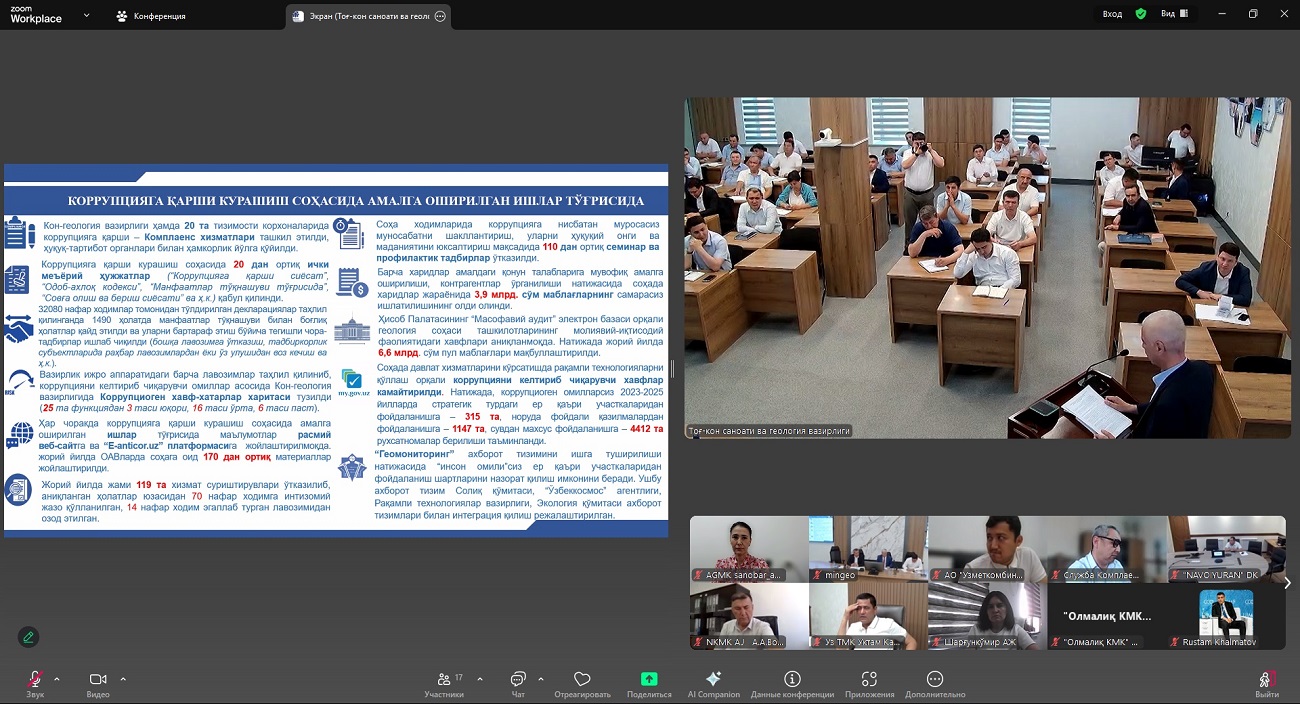Open Приложения apps panel

(869, 682)
